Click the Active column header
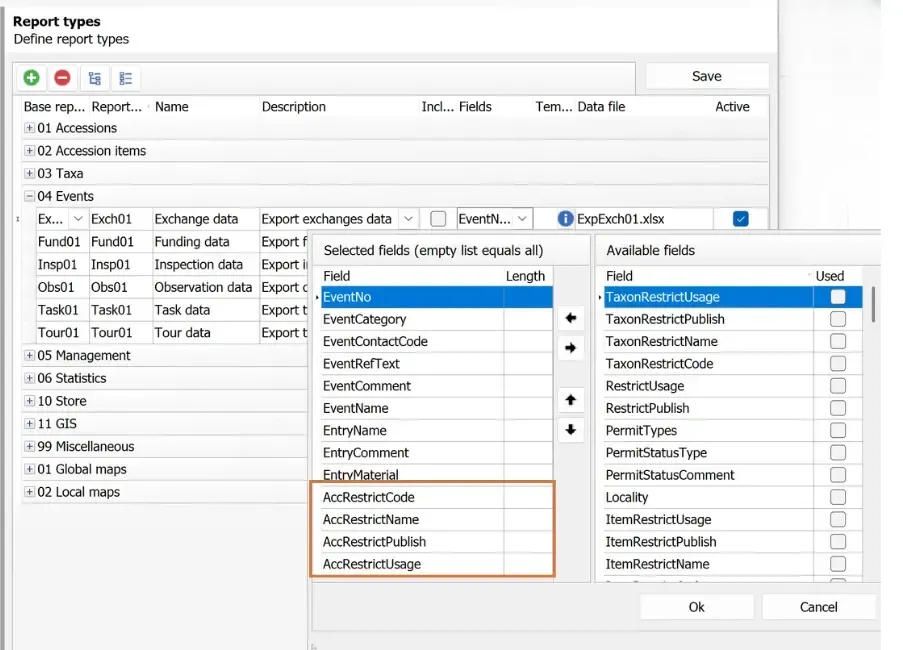The width and height of the screenshot is (903, 650). click(733, 107)
